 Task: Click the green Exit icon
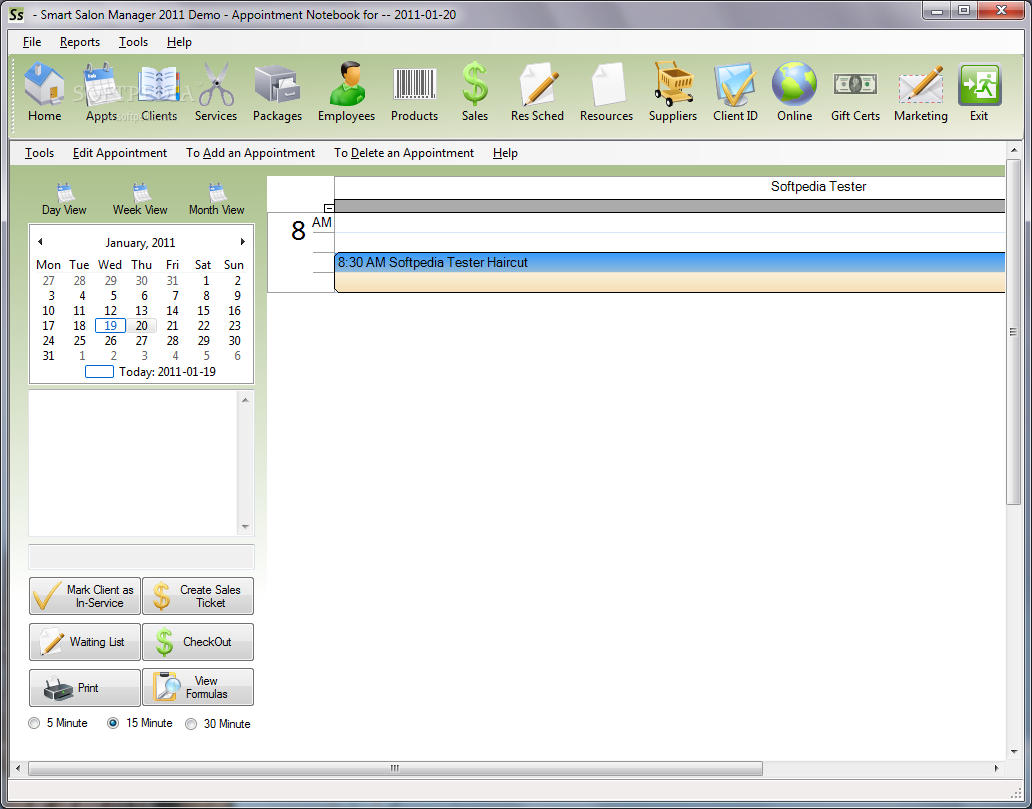(979, 92)
